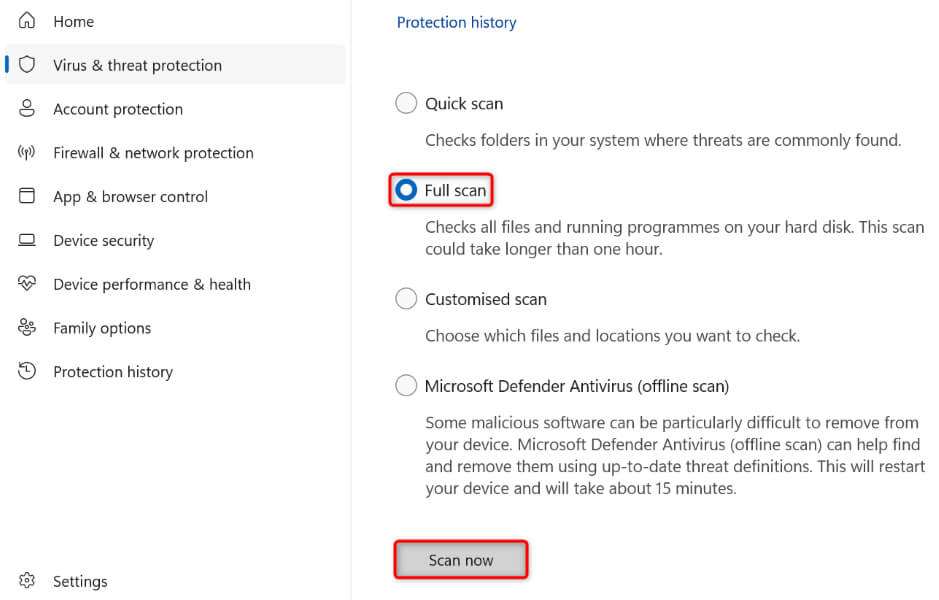Click the Device performance & health heart icon
Image resolution: width=939 pixels, height=600 pixels.
coord(27,284)
